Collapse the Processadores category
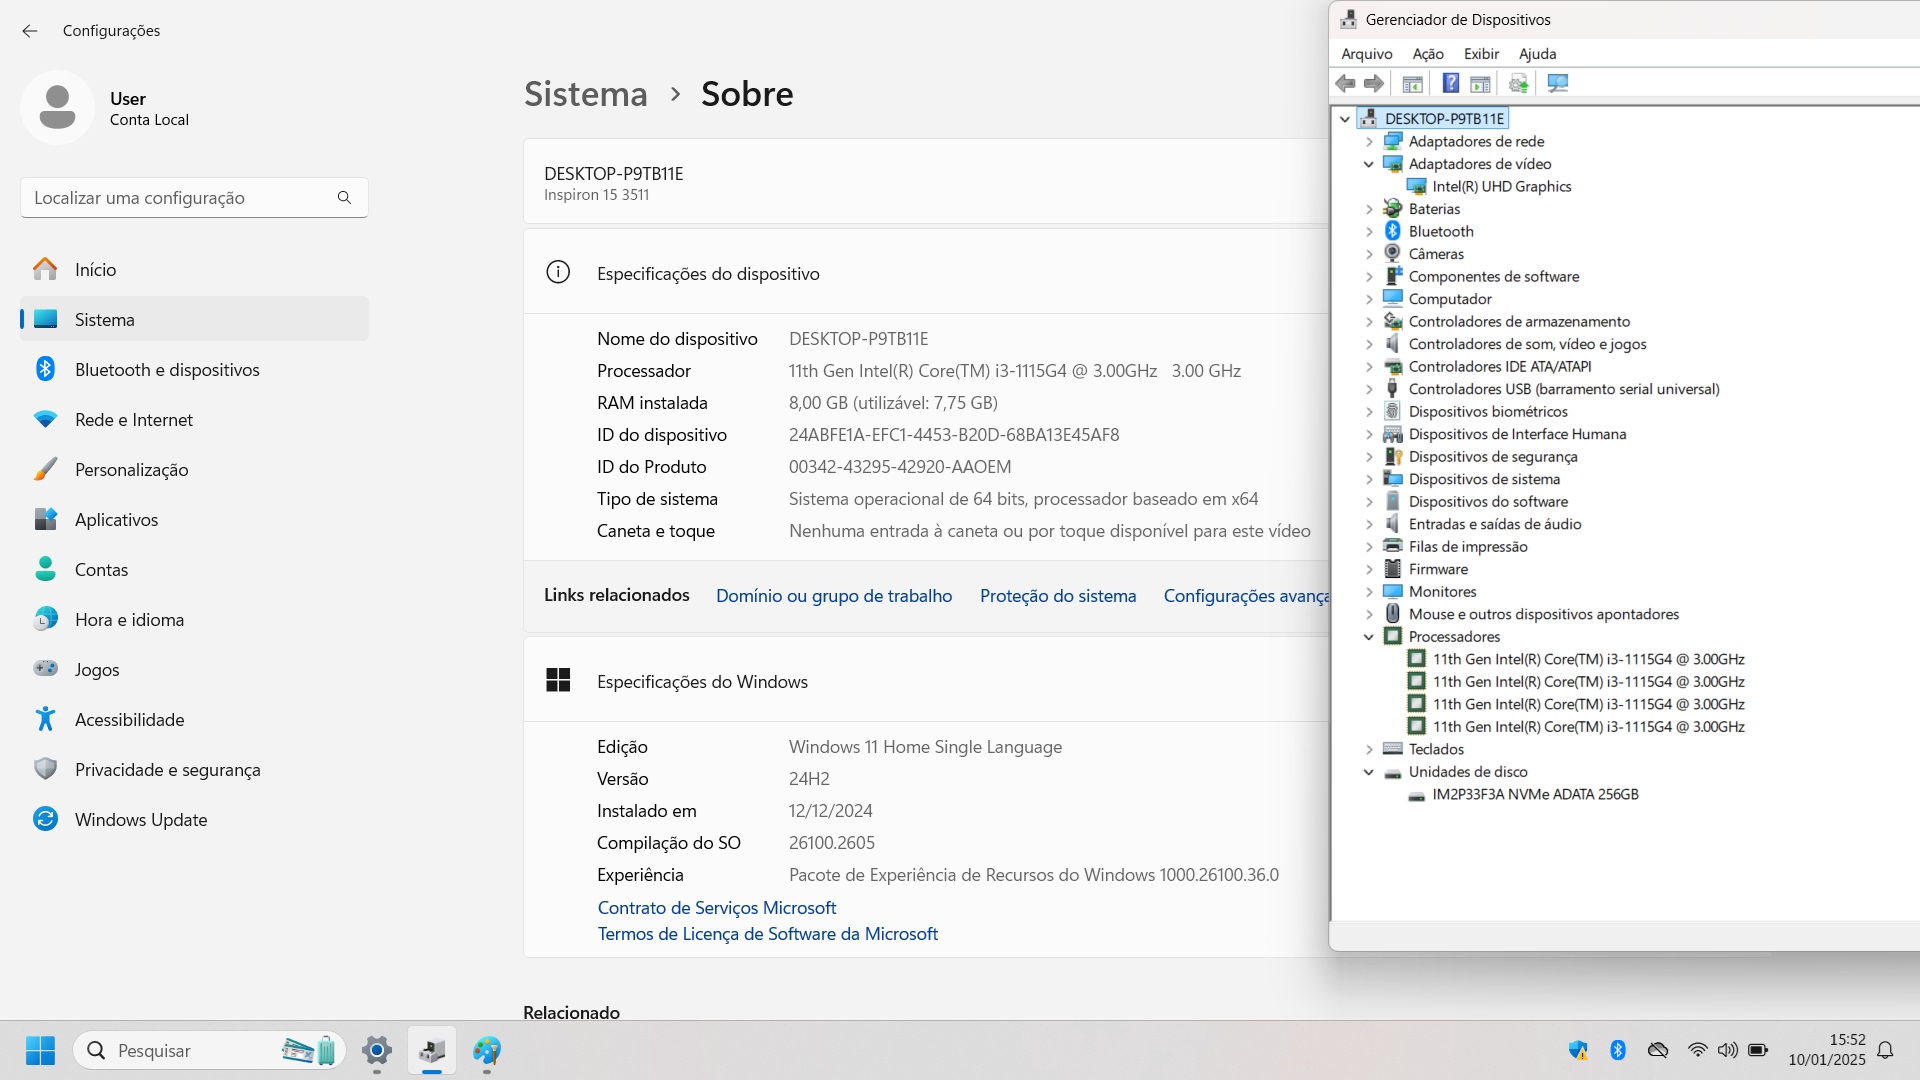The image size is (1920, 1080). click(x=1369, y=637)
